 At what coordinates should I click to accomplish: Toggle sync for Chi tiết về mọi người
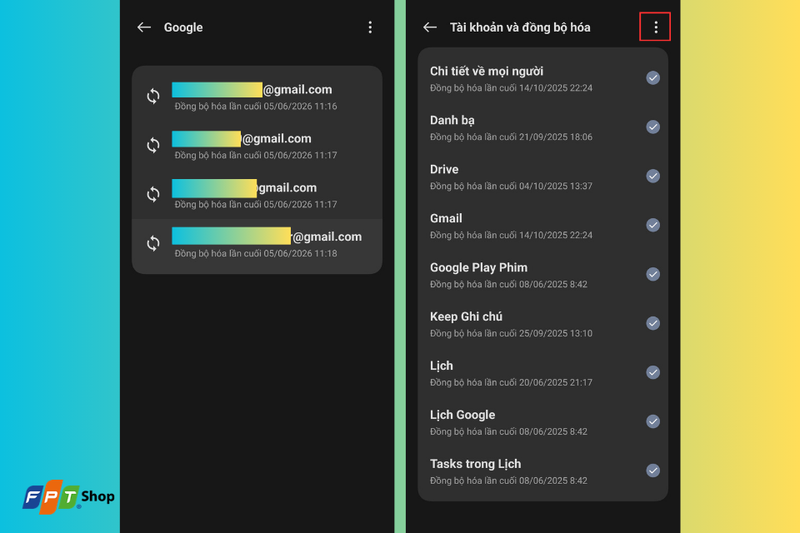[x=653, y=78]
